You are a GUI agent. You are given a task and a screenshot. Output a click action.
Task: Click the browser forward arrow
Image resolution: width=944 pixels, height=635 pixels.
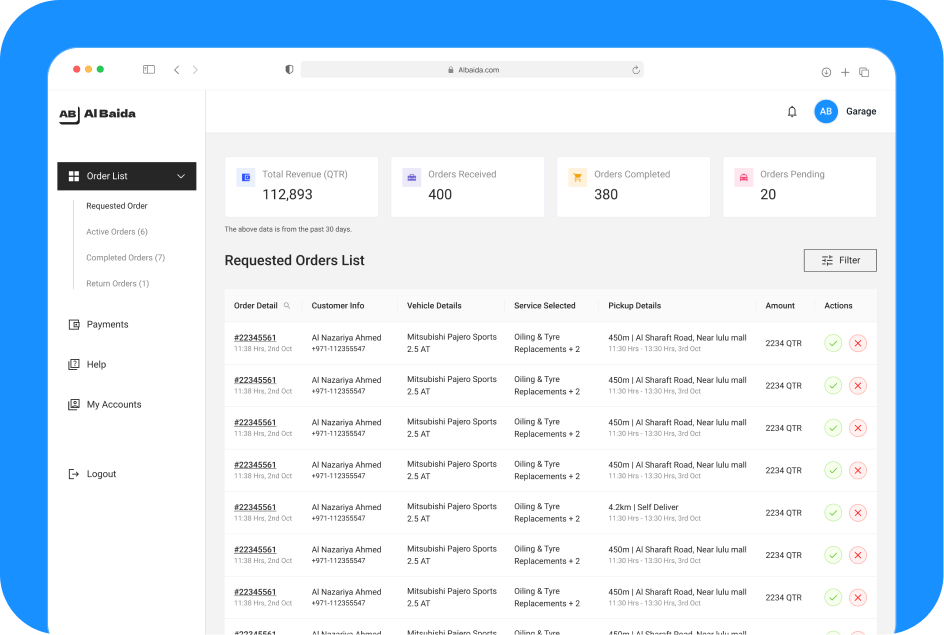[x=195, y=70]
